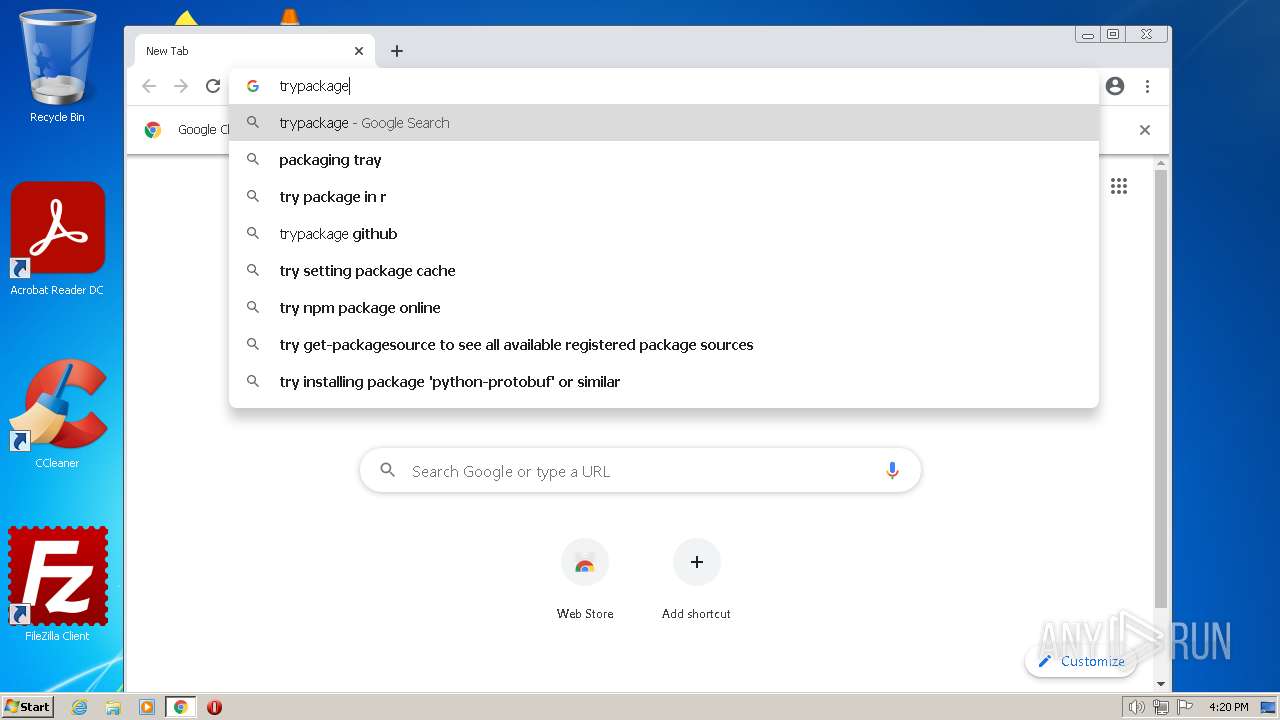Pick 'try setting package cache' suggestion
The width and height of the screenshot is (1280, 720).
[664, 271]
